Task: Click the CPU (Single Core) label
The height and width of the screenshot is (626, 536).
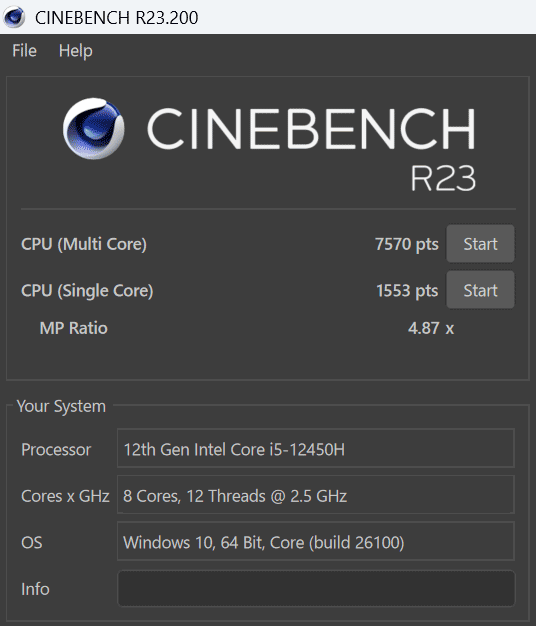Action: [87, 291]
